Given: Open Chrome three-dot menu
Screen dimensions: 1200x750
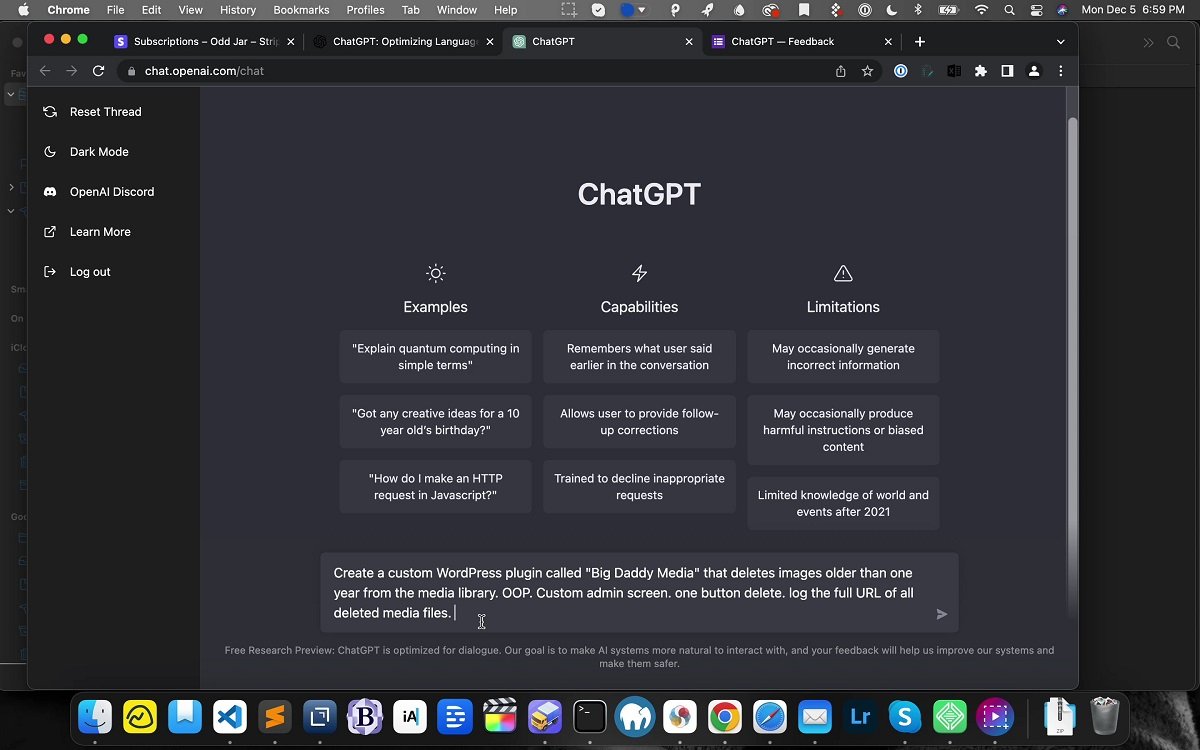Looking at the screenshot, I should click(1060, 71).
